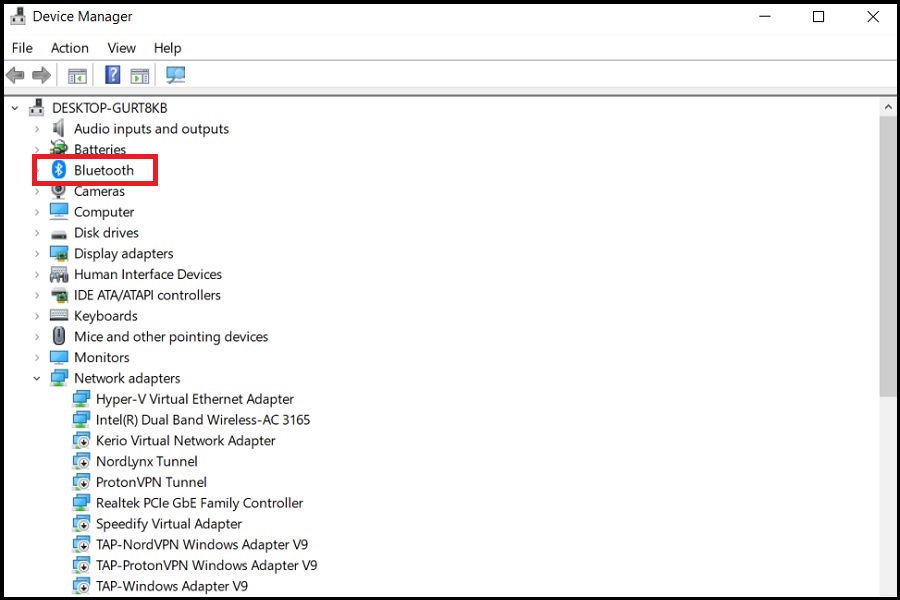Viewport: 900px width, 600px height.
Task: Select TAP-Windows Adapter V9 entry
Action: (172, 586)
